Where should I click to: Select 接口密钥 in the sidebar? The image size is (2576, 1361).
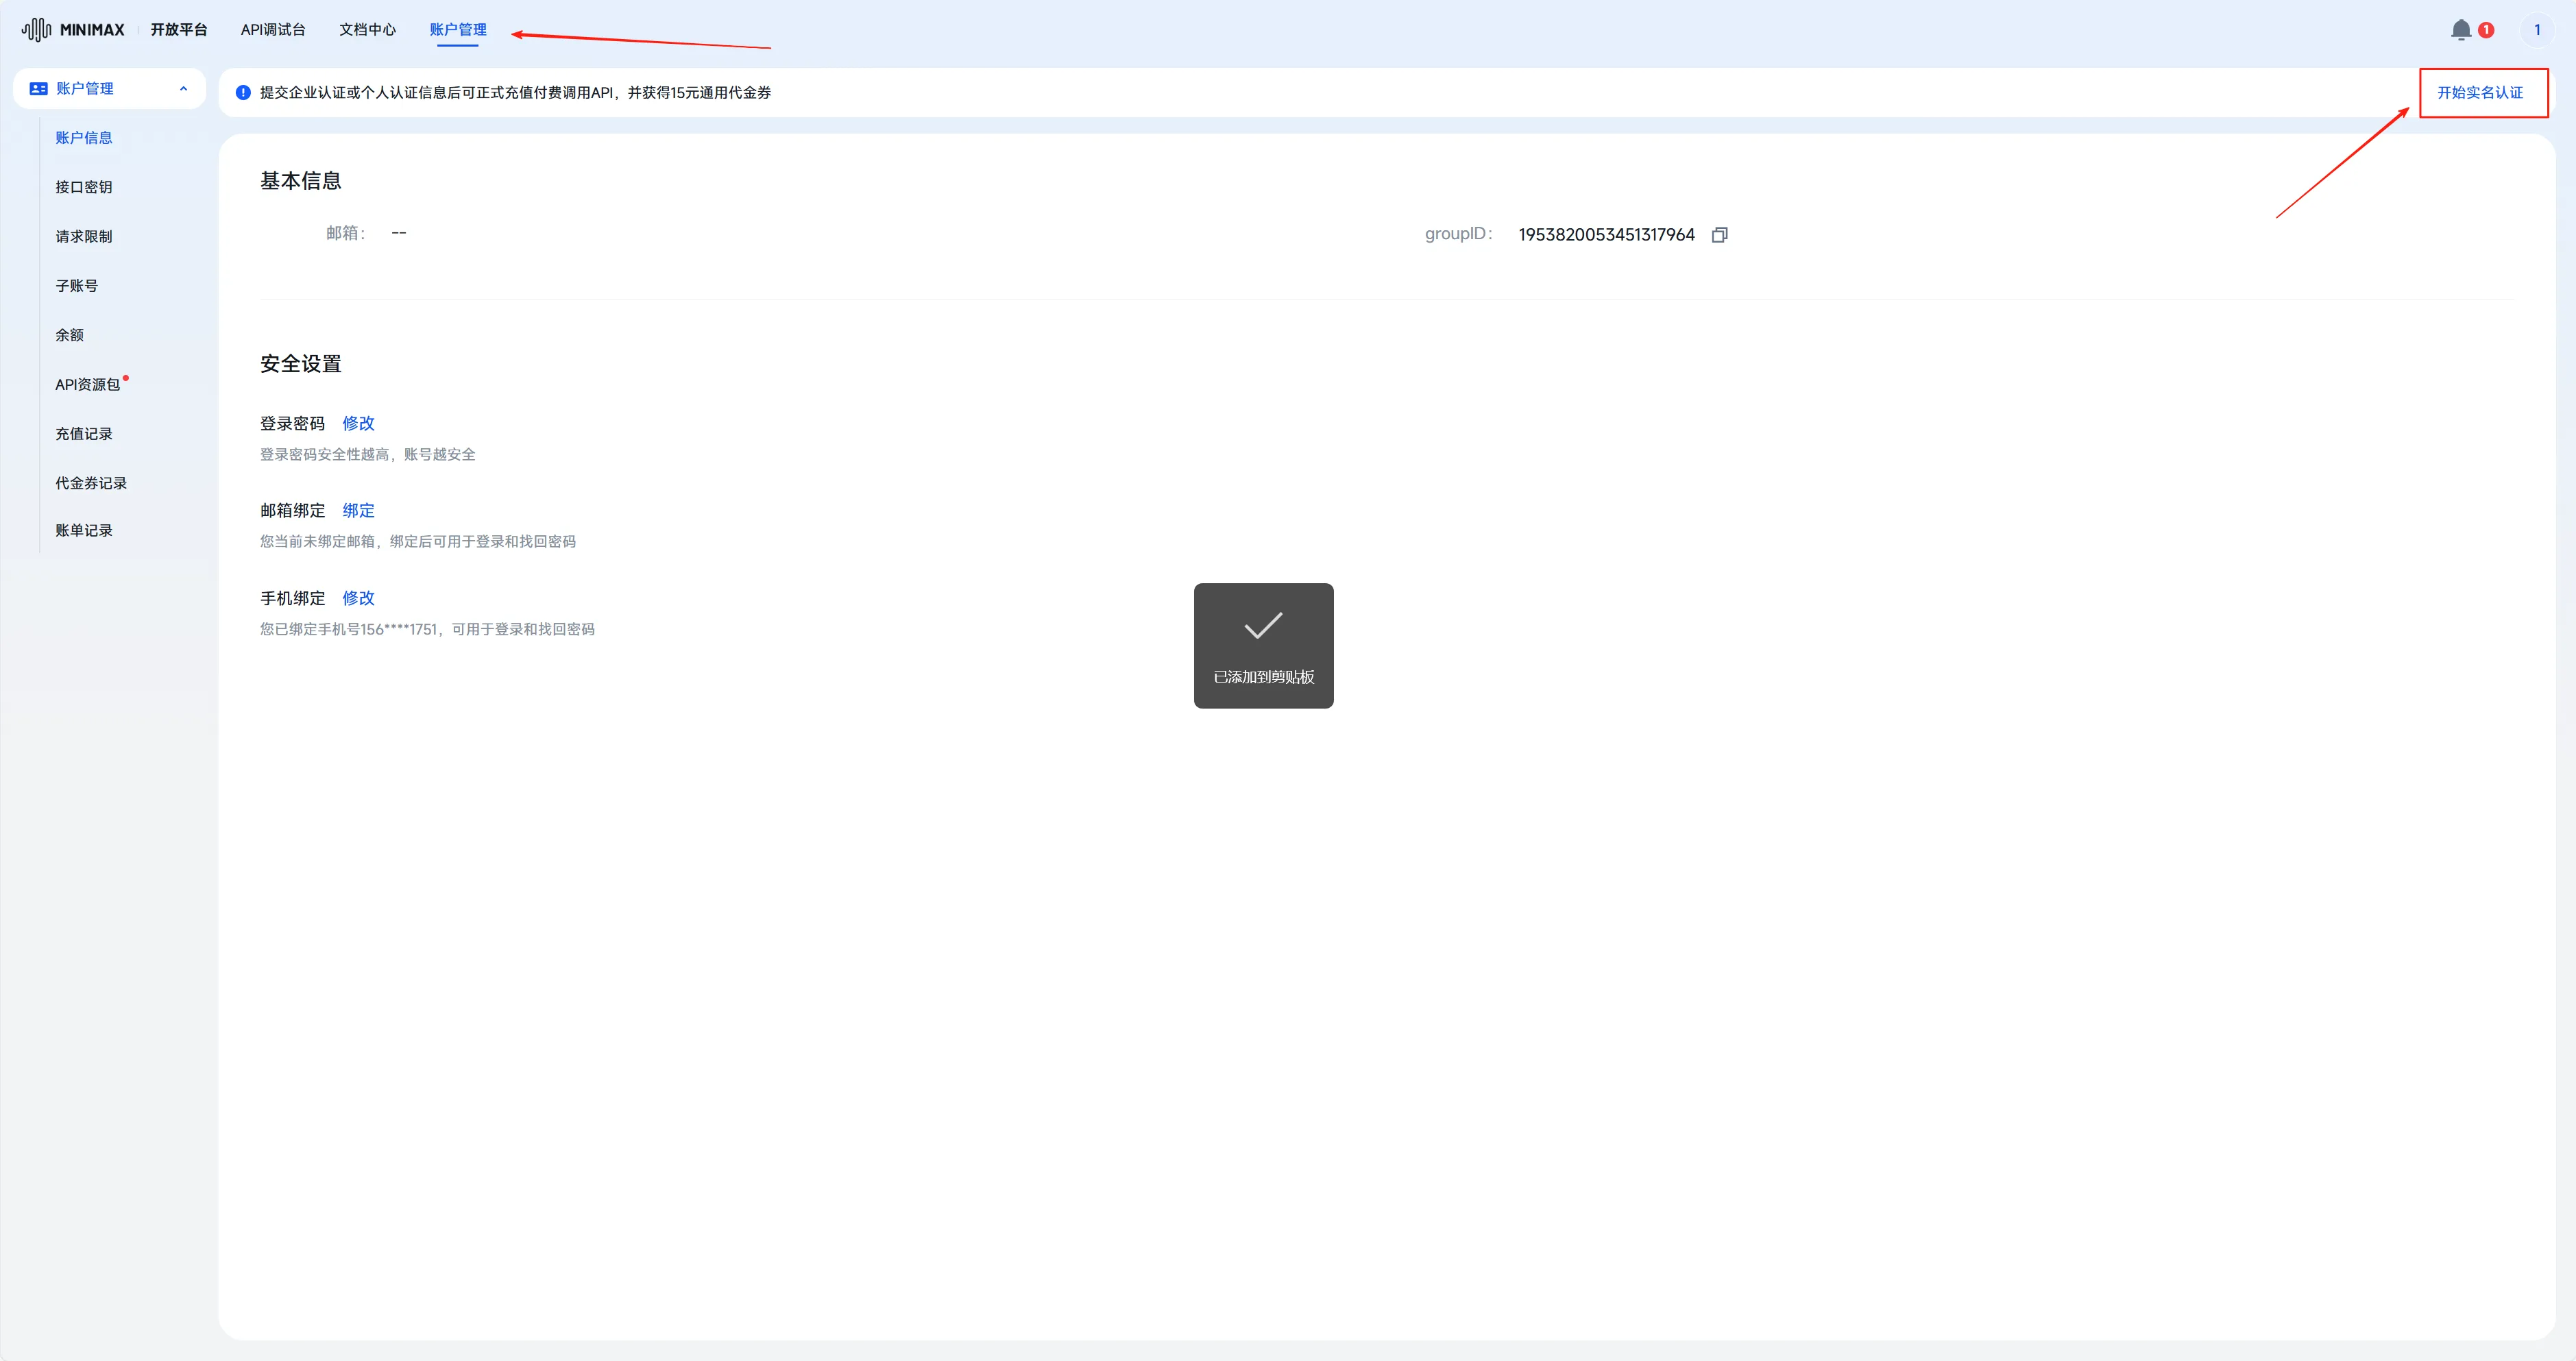pos(84,187)
